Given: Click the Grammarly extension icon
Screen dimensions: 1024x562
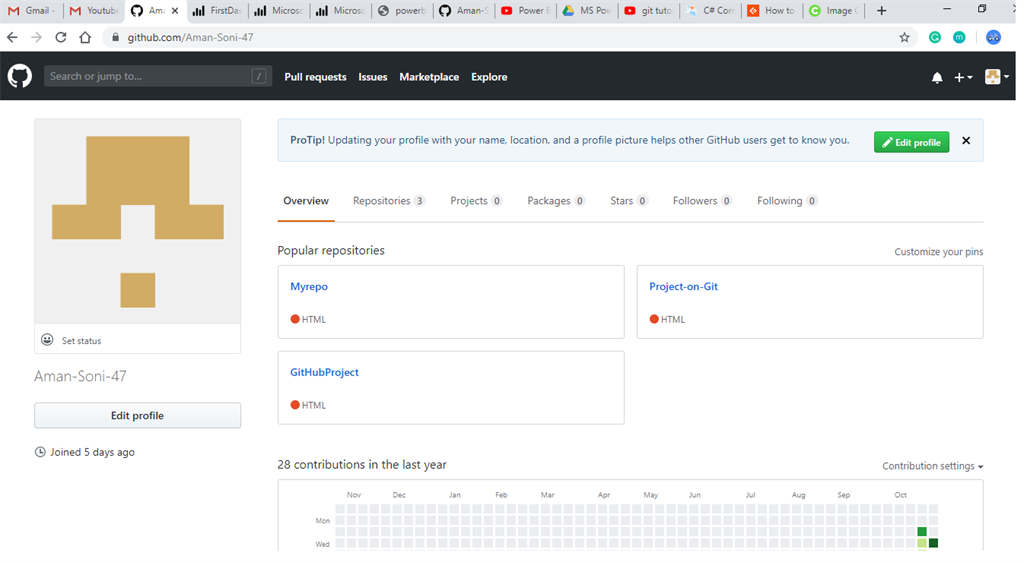Looking at the screenshot, I should pos(935,37).
